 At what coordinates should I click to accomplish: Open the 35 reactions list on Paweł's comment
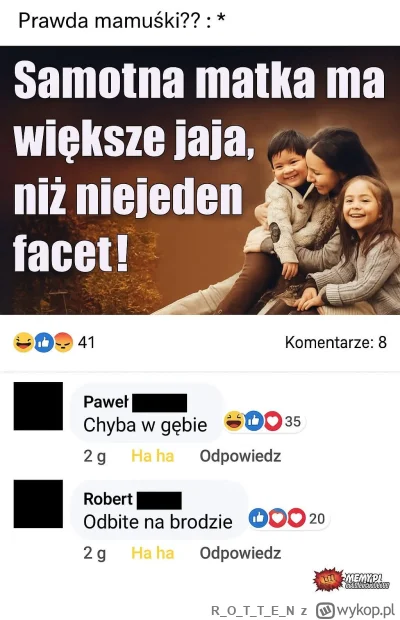293,421
